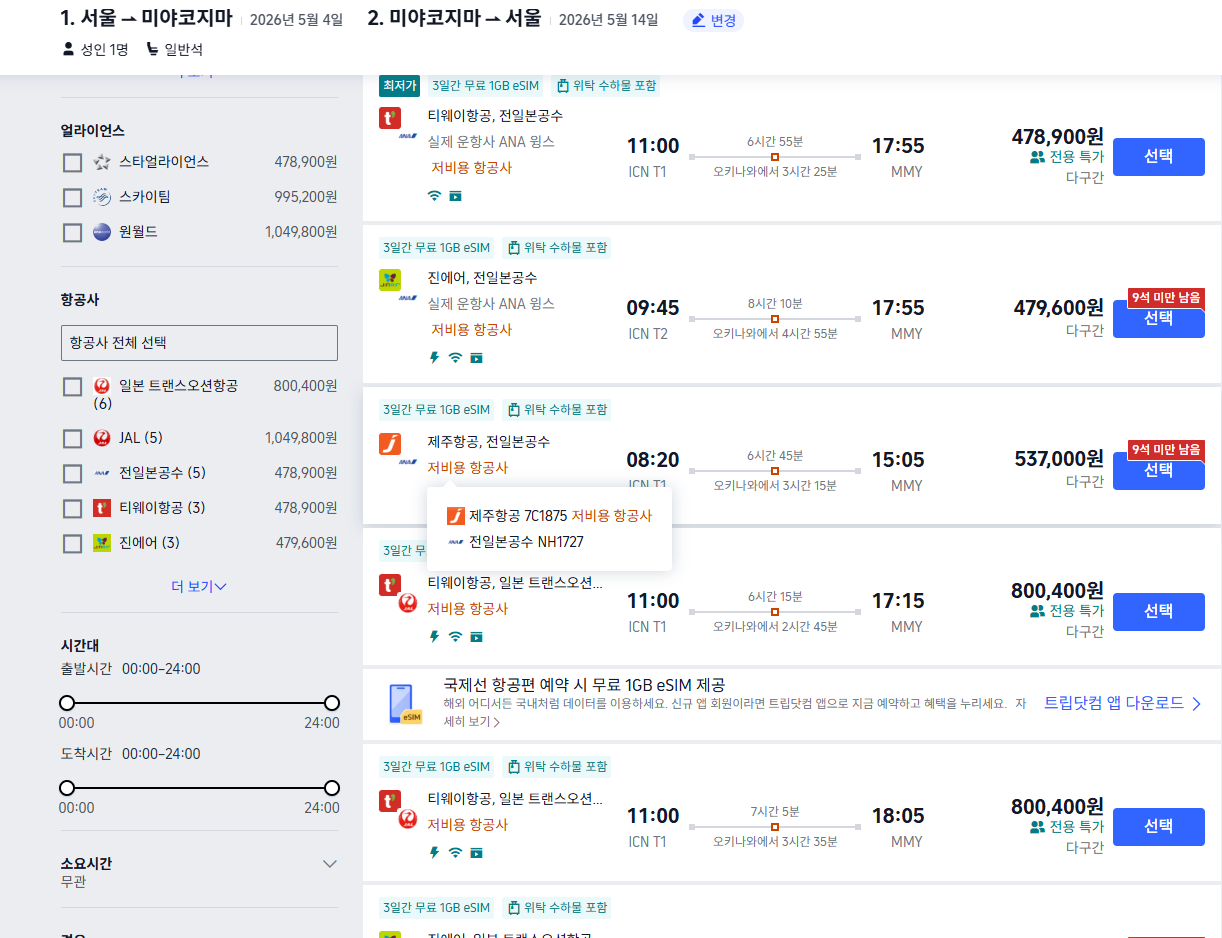Check the 스타얼라이언스 alliance filter

tap(72, 162)
